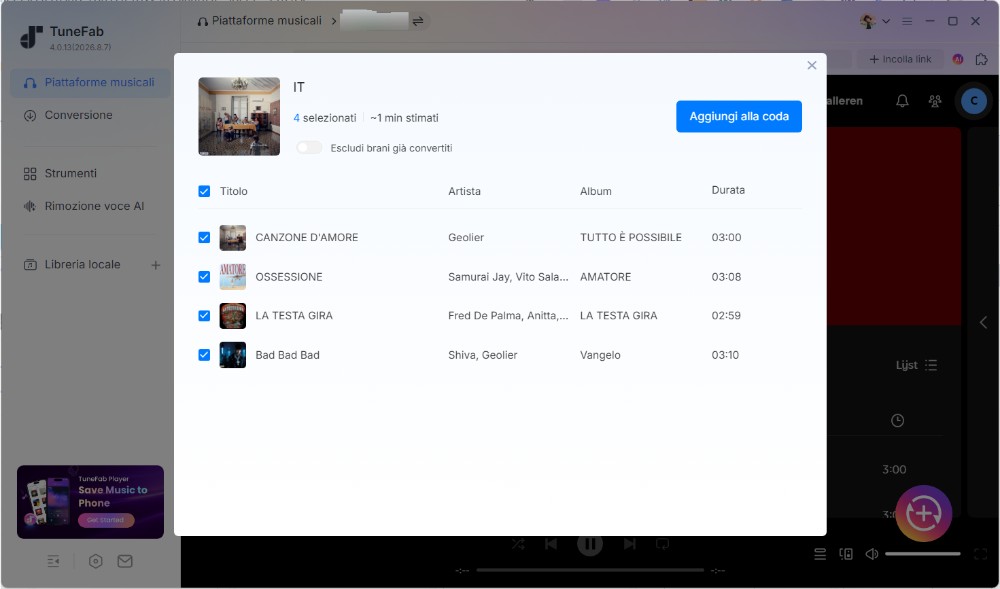The height and width of the screenshot is (589, 1000).
Task: Uncheck Bad Bad Bad checkbox
Action: (204, 355)
